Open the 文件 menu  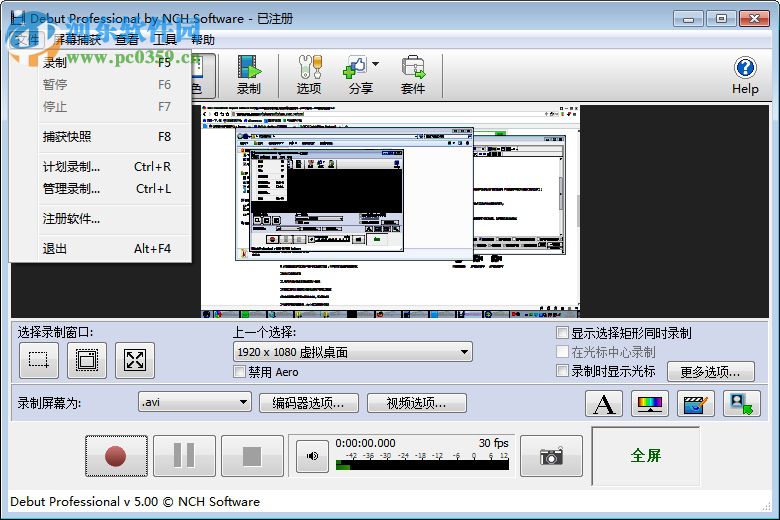26,39
